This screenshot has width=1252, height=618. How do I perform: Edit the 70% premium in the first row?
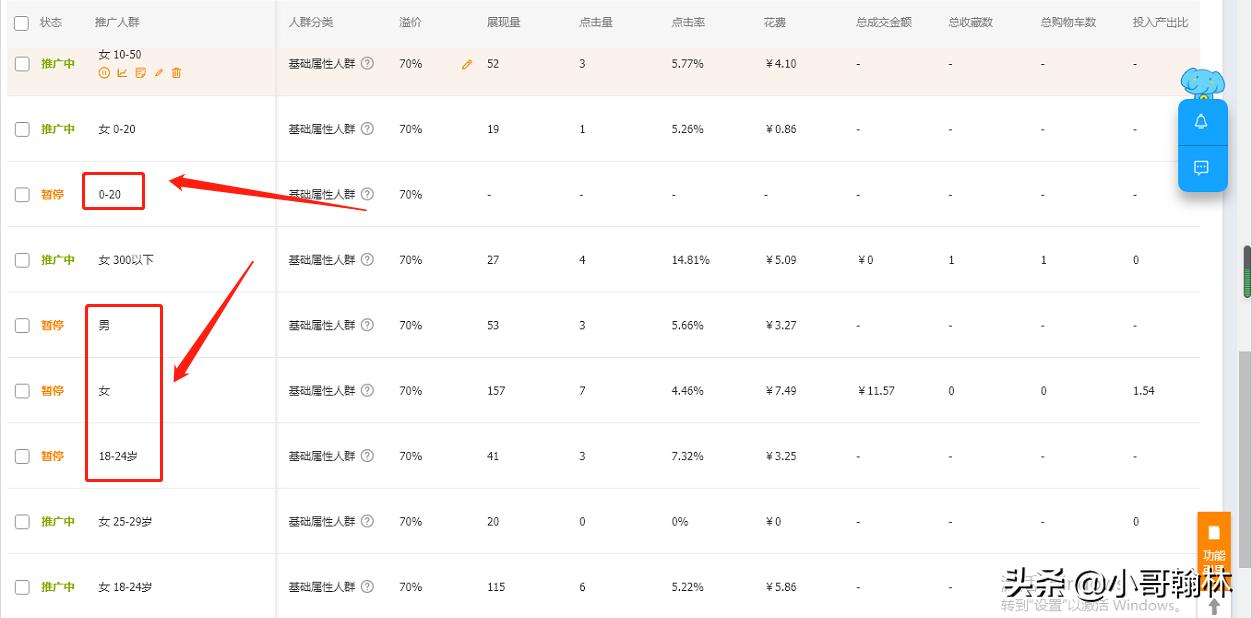click(466, 64)
